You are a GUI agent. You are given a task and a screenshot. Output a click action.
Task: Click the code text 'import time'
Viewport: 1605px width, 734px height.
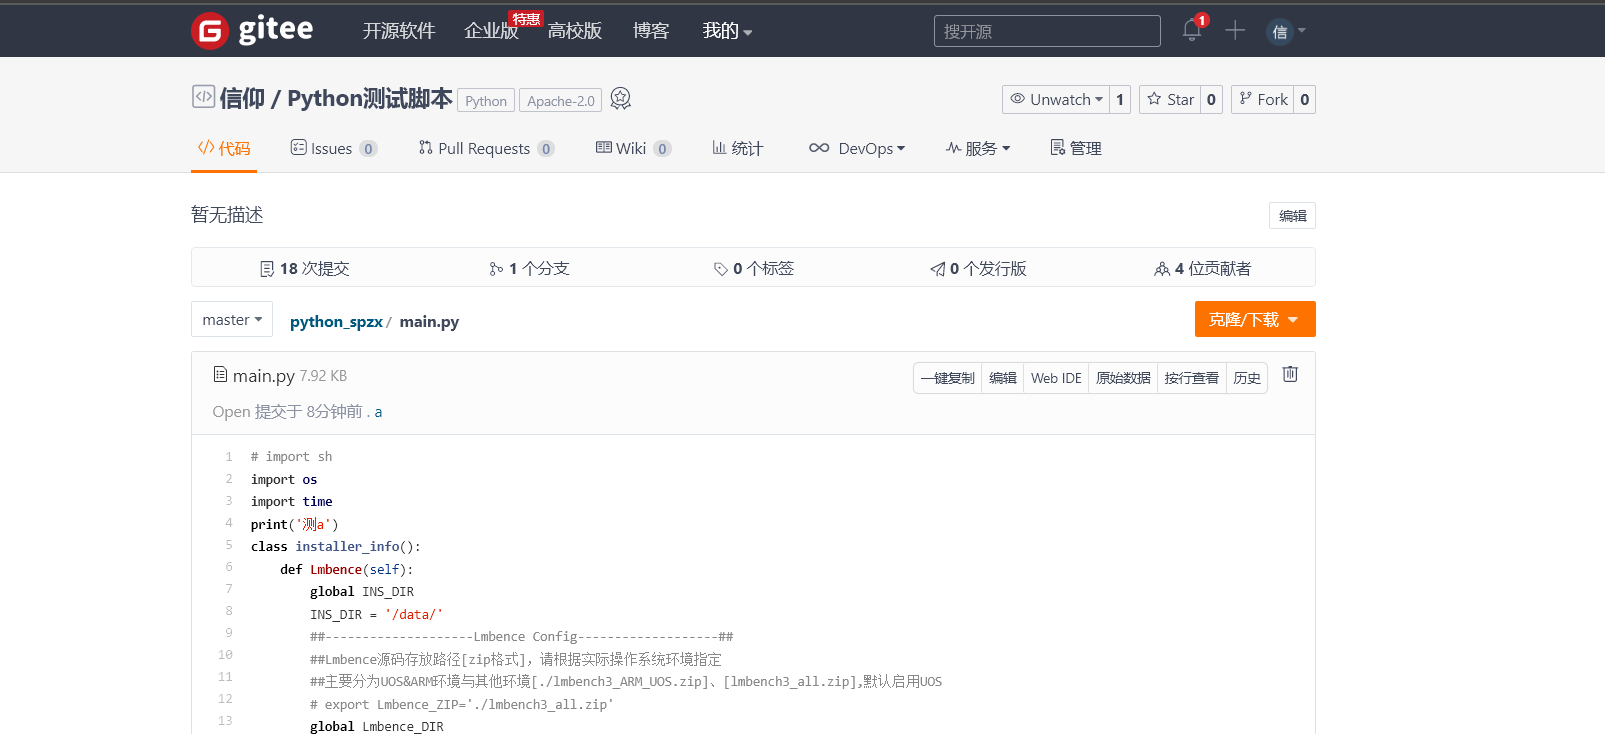[292, 502]
